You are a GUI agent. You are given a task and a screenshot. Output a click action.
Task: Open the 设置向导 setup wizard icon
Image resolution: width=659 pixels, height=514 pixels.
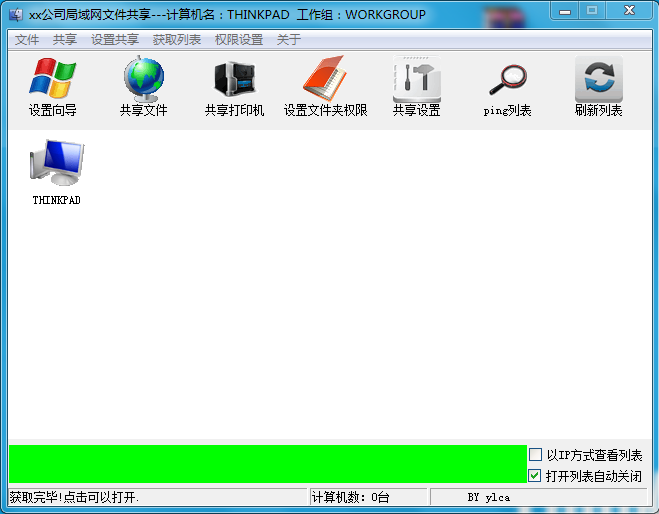[x=53, y=87]
